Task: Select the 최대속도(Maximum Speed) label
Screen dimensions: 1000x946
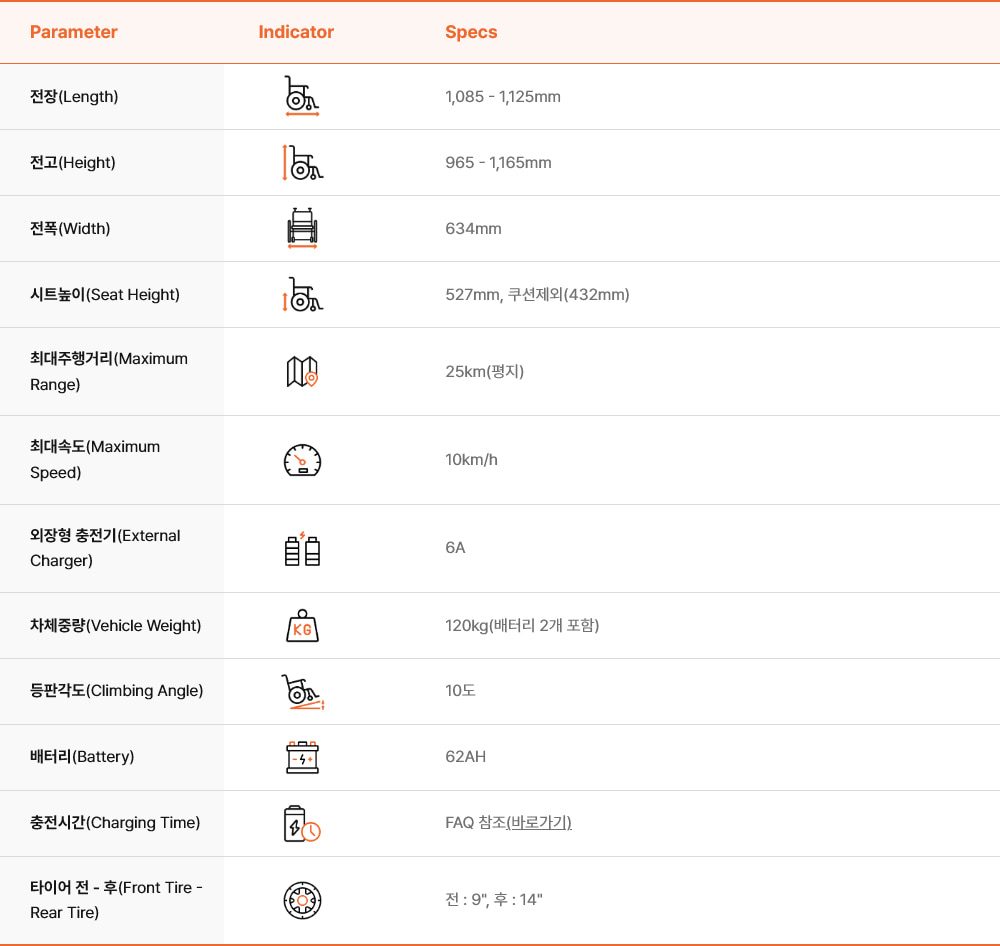Action: coord(95,459)
